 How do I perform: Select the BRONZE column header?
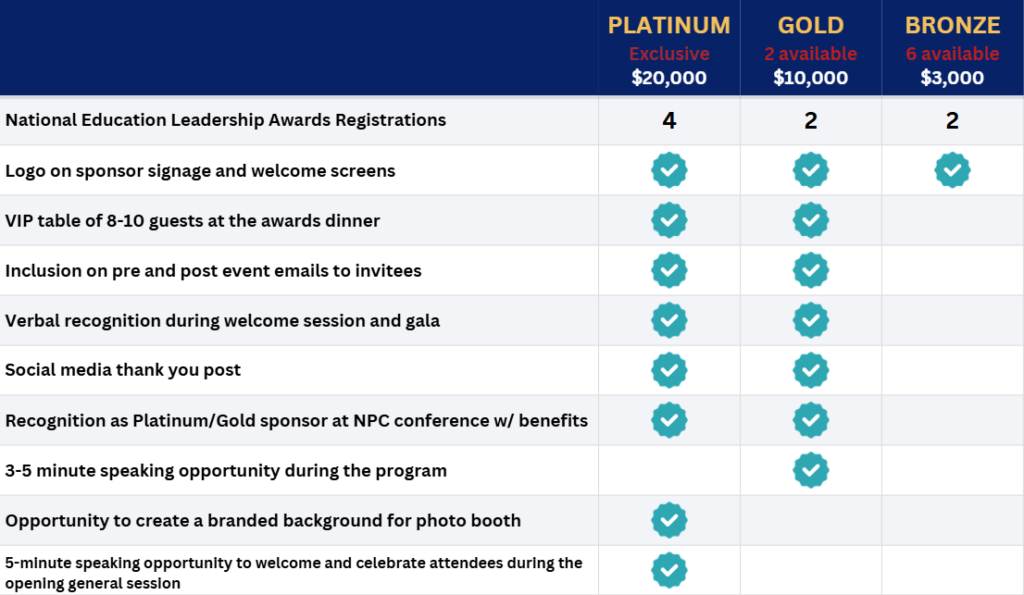[x=952, y=25]
